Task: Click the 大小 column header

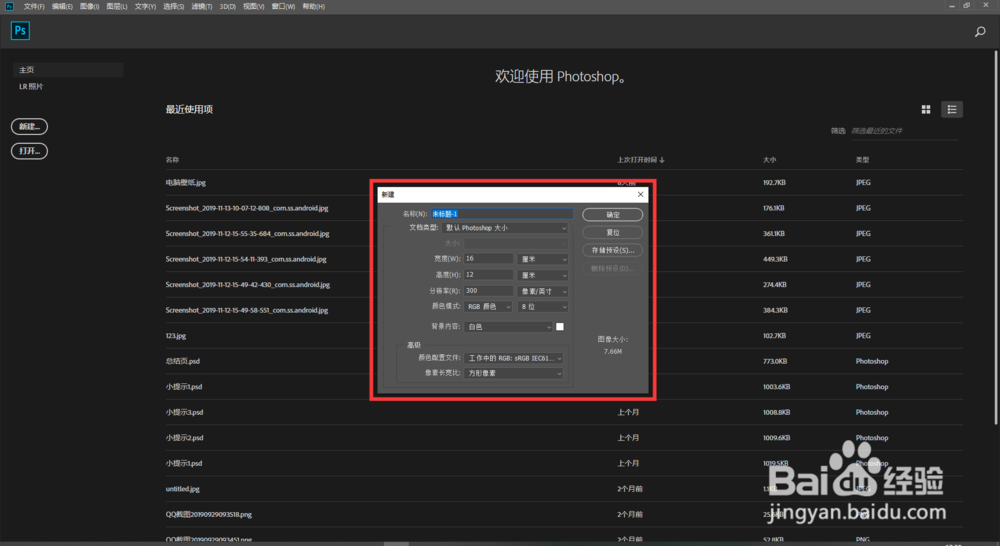Action: 769,160
